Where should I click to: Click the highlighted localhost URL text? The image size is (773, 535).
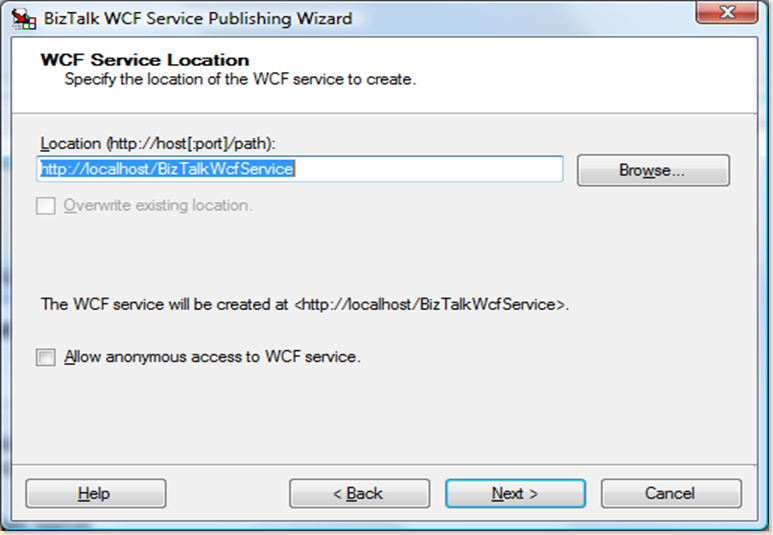(x=166, y=170)
